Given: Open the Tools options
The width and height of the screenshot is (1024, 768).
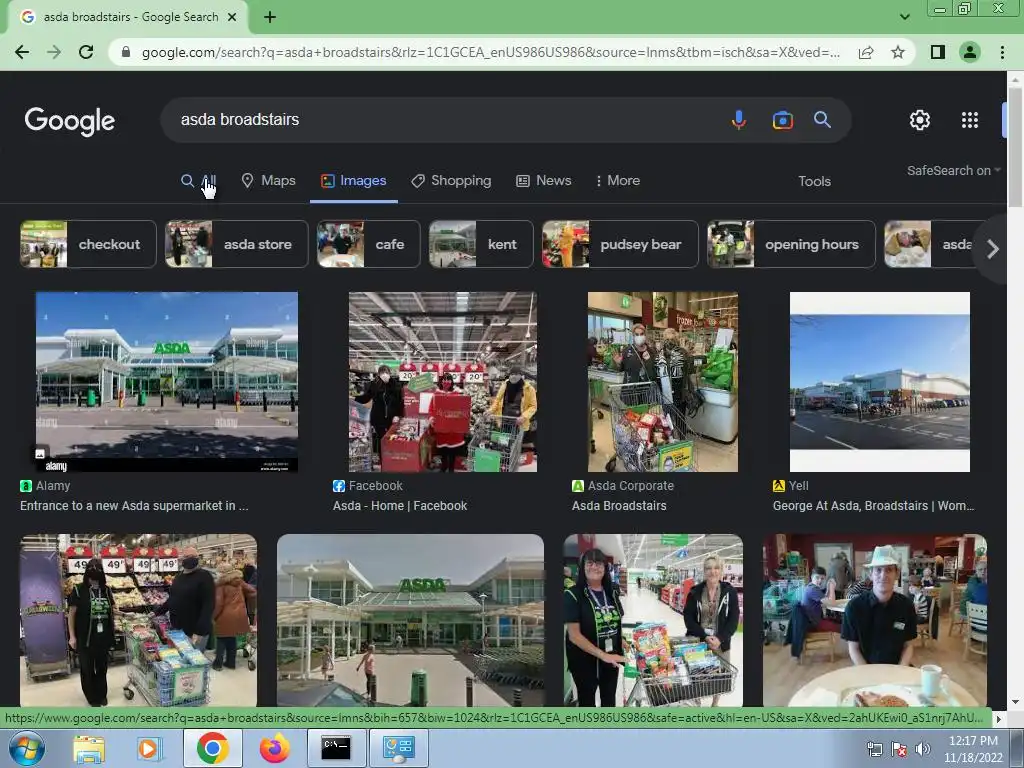Looking at the screenshot, I should point(814,182).
